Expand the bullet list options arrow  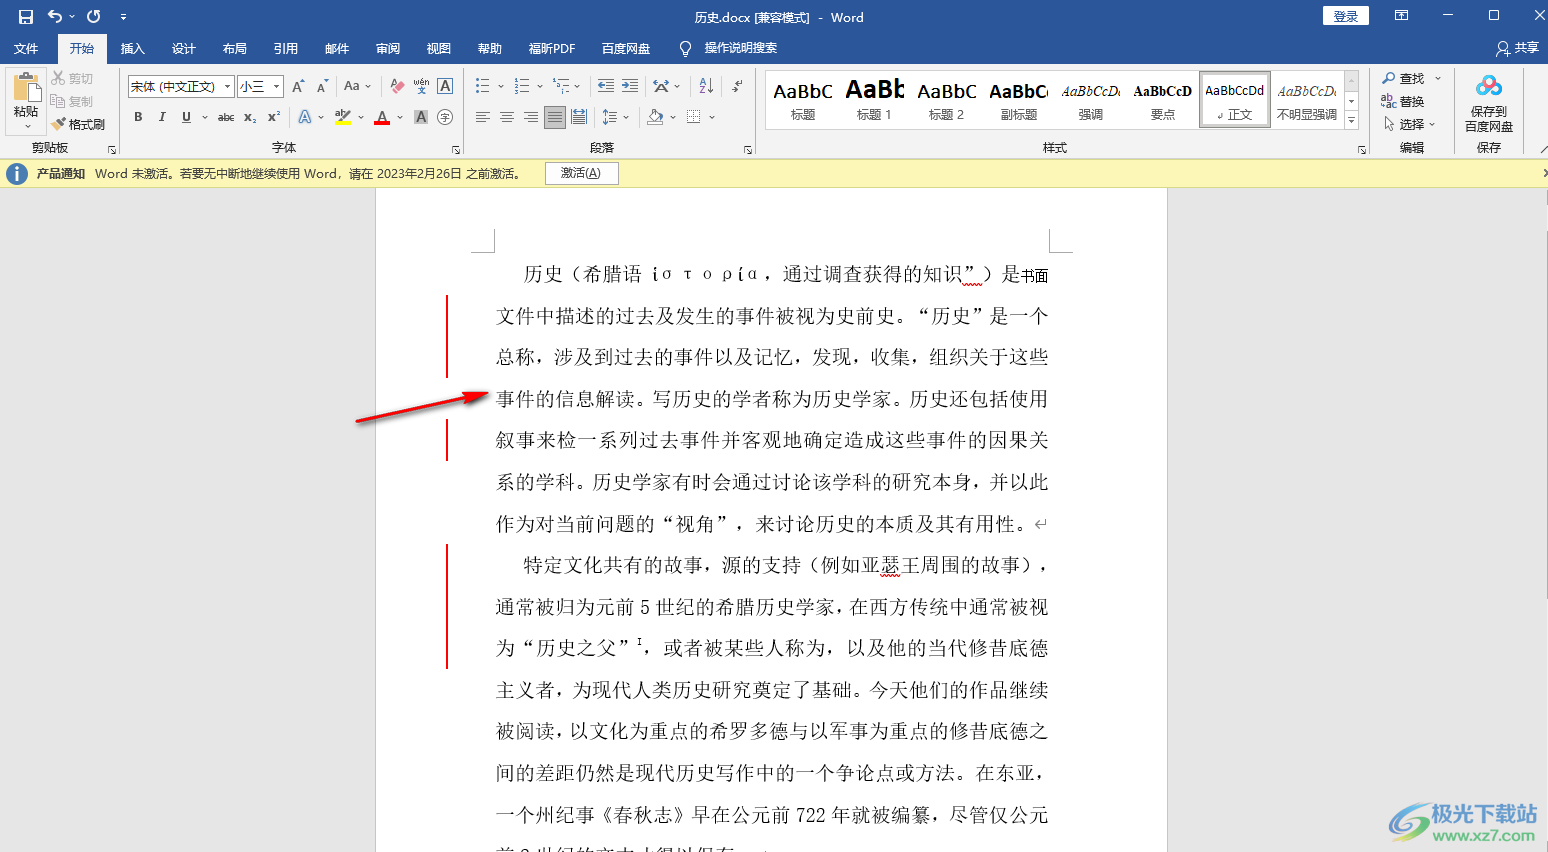(500, 87)
